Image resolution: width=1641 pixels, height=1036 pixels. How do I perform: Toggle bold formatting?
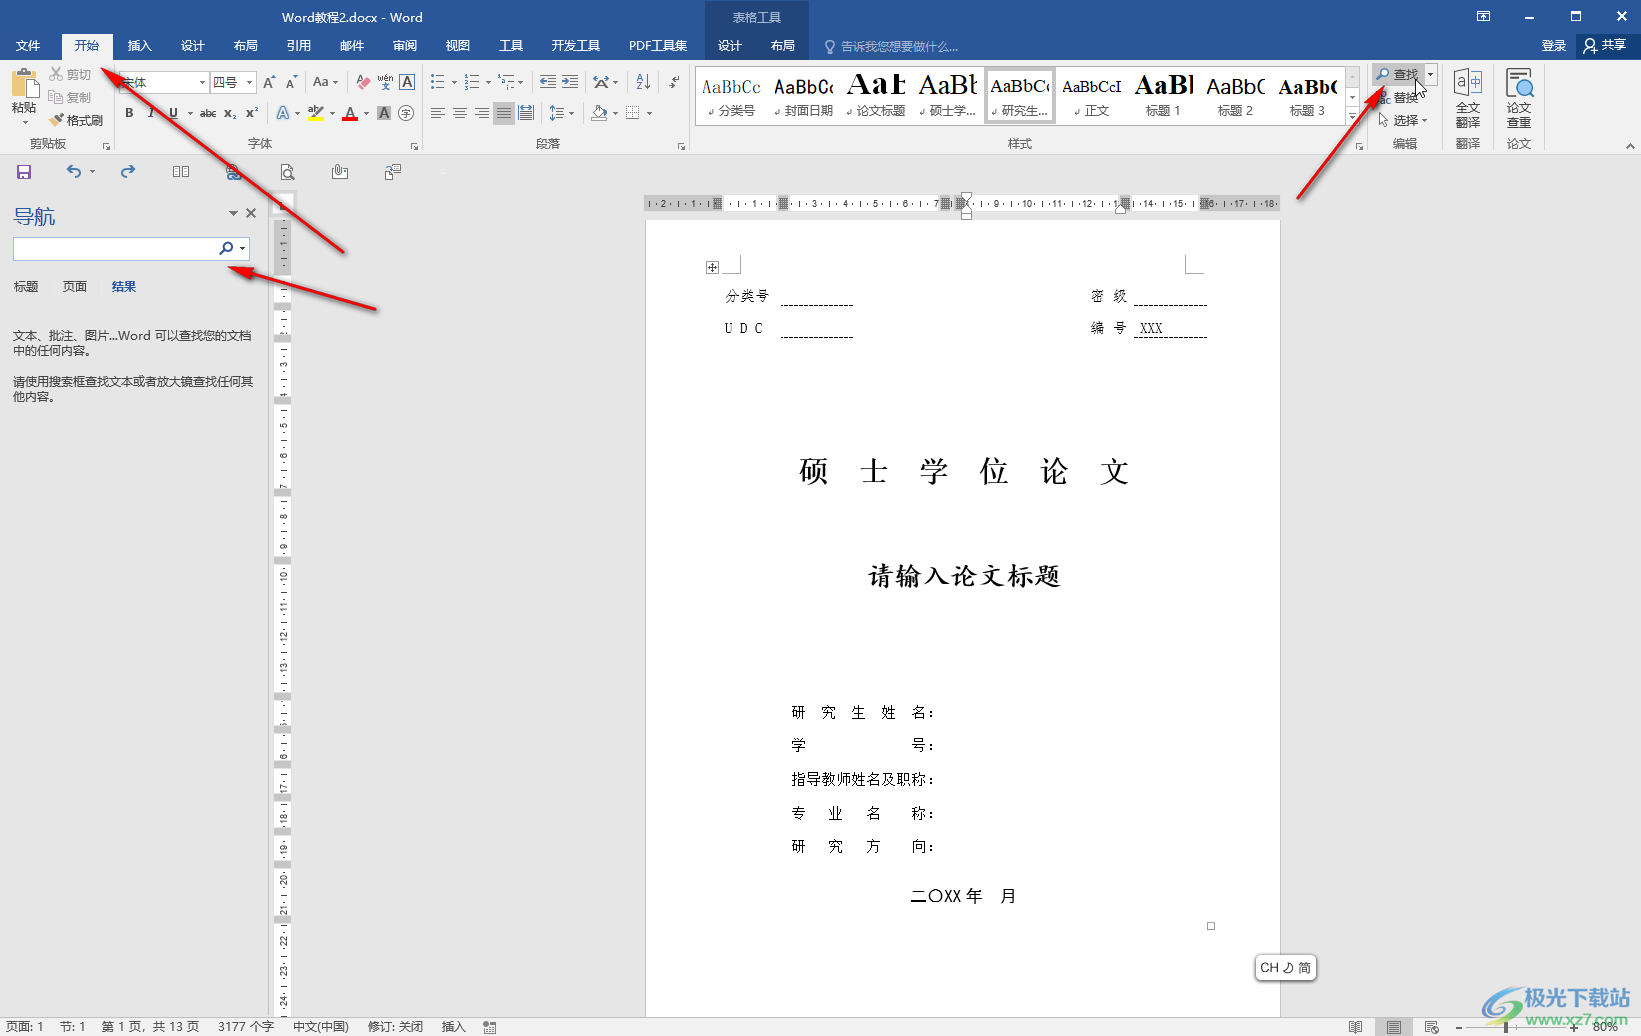coord(129,113)
